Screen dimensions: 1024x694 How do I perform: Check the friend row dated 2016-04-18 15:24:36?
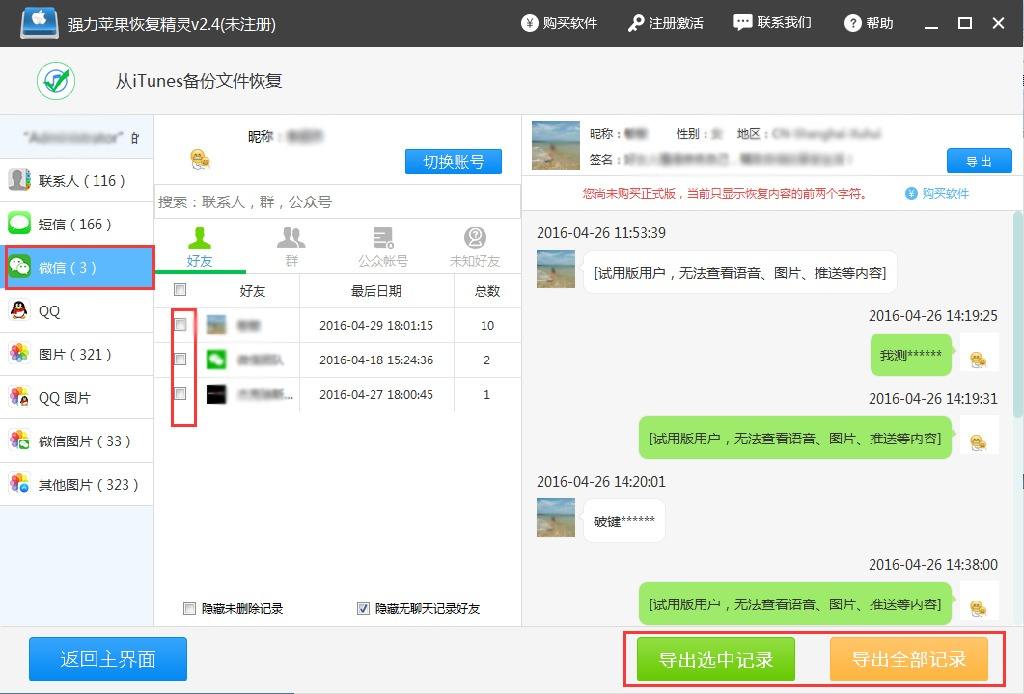pyautogui.click(x=181, y=359)
